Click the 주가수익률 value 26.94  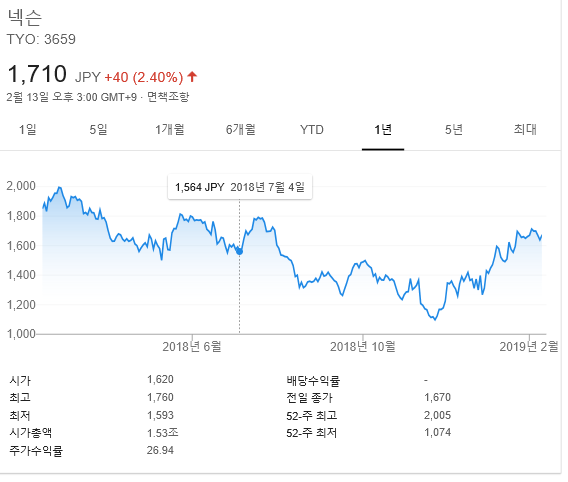point(160,450)
